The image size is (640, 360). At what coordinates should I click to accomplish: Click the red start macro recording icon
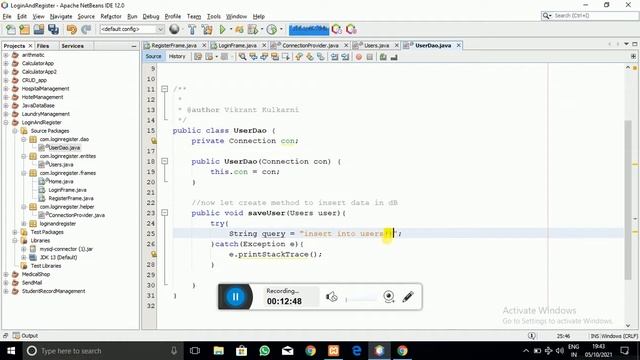[x=359, y=57]
